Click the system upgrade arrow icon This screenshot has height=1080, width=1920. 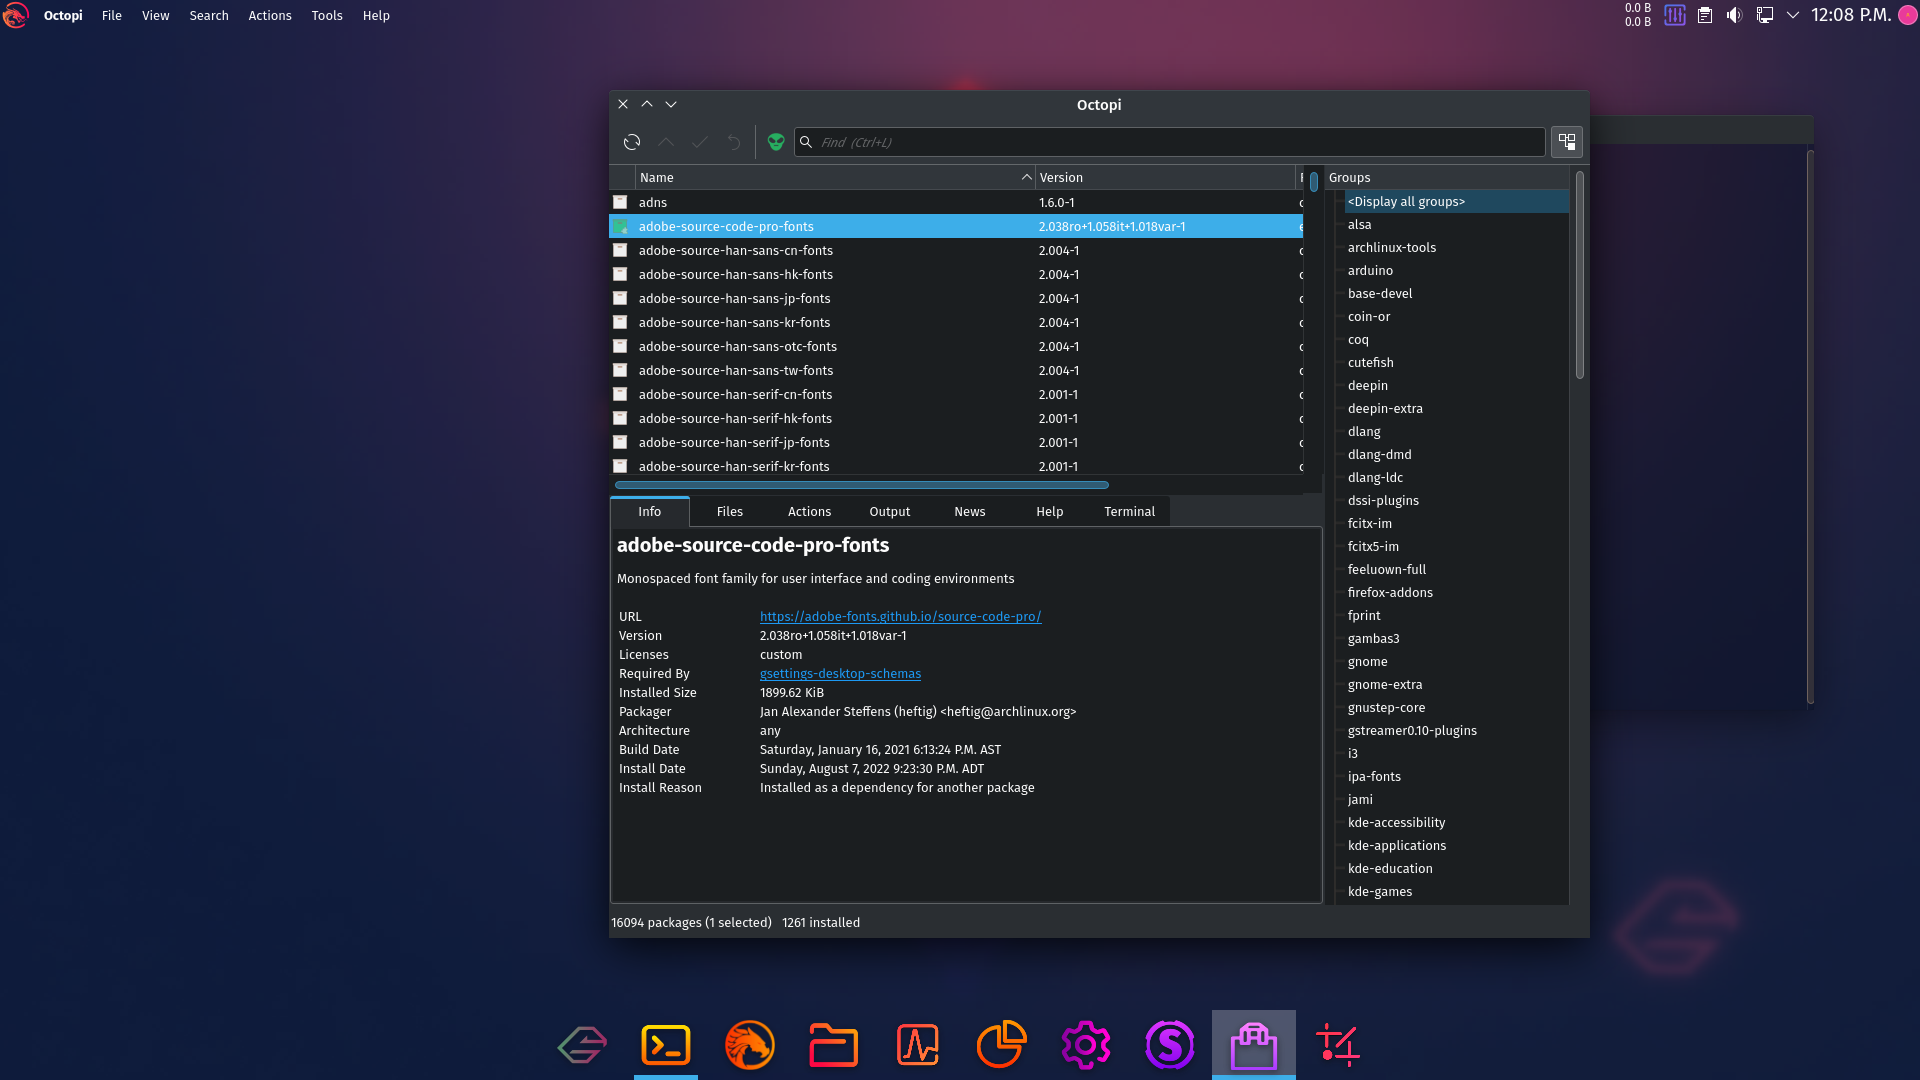point(666,142)
